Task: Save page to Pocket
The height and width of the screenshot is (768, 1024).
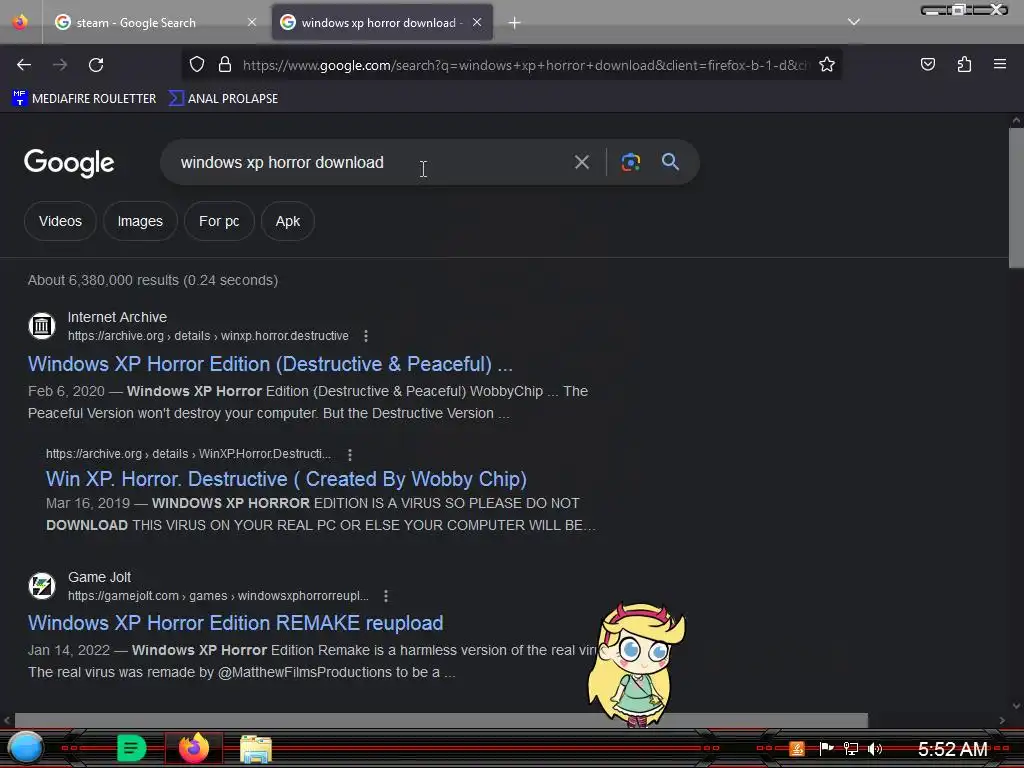Action: click(927, 64)
